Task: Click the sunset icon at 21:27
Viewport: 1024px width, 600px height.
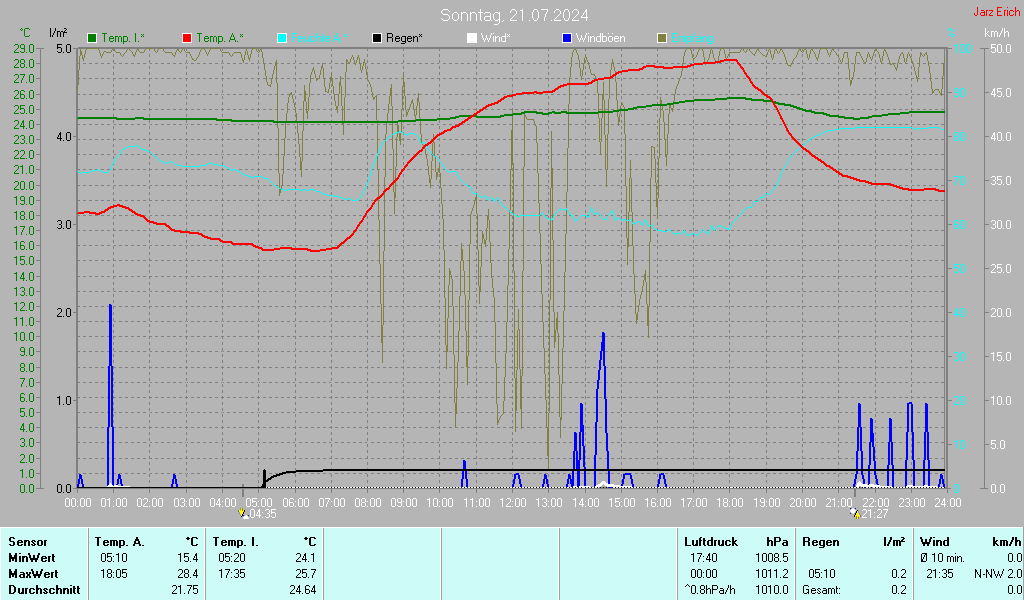Action: point(853,513)
